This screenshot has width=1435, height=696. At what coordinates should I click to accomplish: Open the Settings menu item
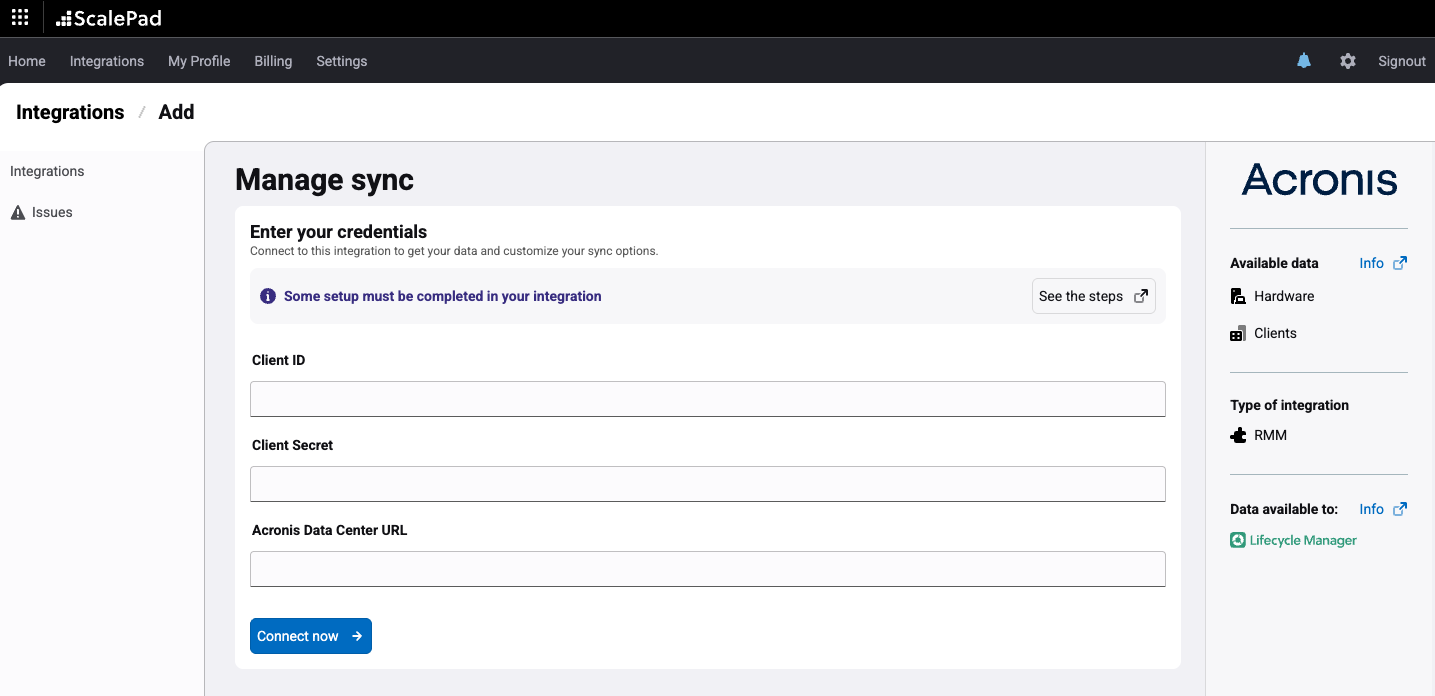tap(342, 61)
